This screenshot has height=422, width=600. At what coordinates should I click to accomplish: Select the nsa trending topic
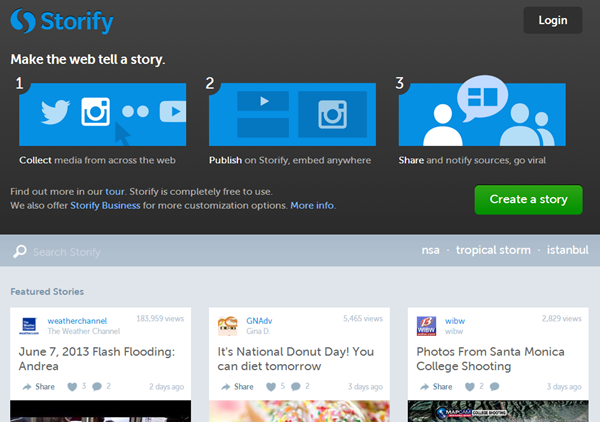point(430,250)
